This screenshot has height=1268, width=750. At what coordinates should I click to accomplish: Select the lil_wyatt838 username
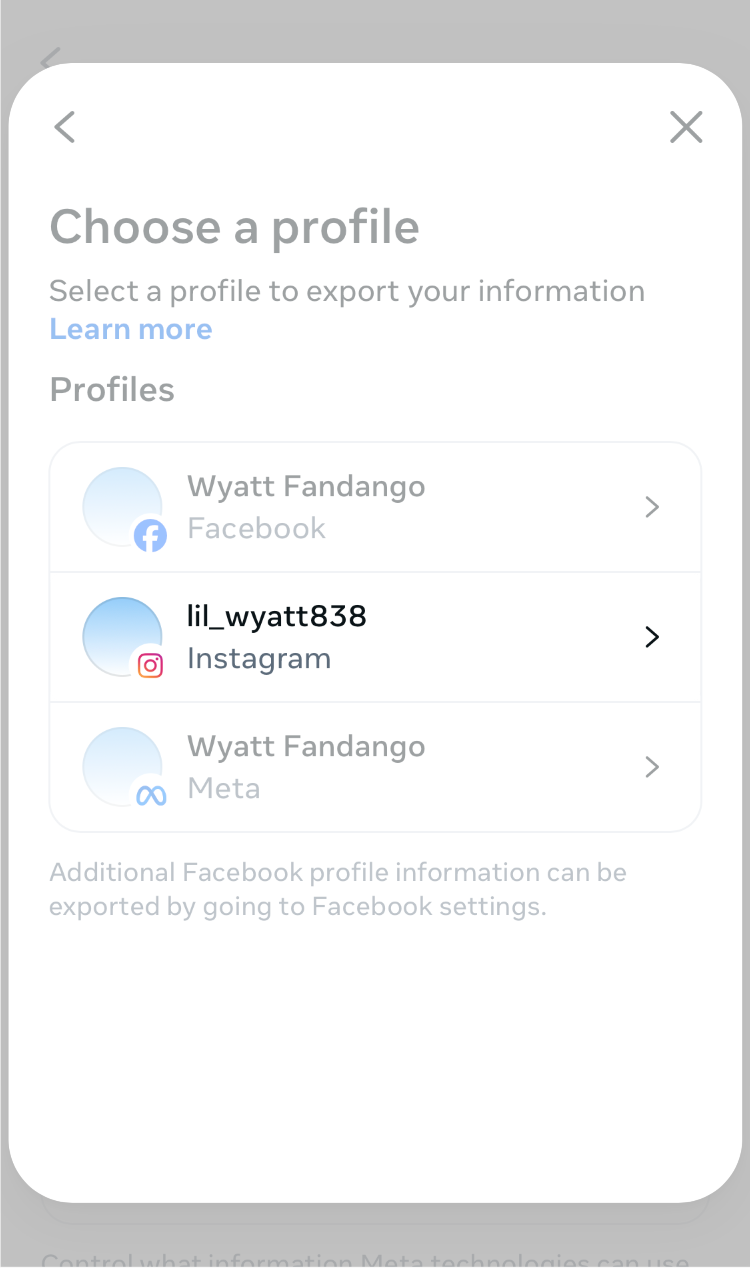point(277,617)
